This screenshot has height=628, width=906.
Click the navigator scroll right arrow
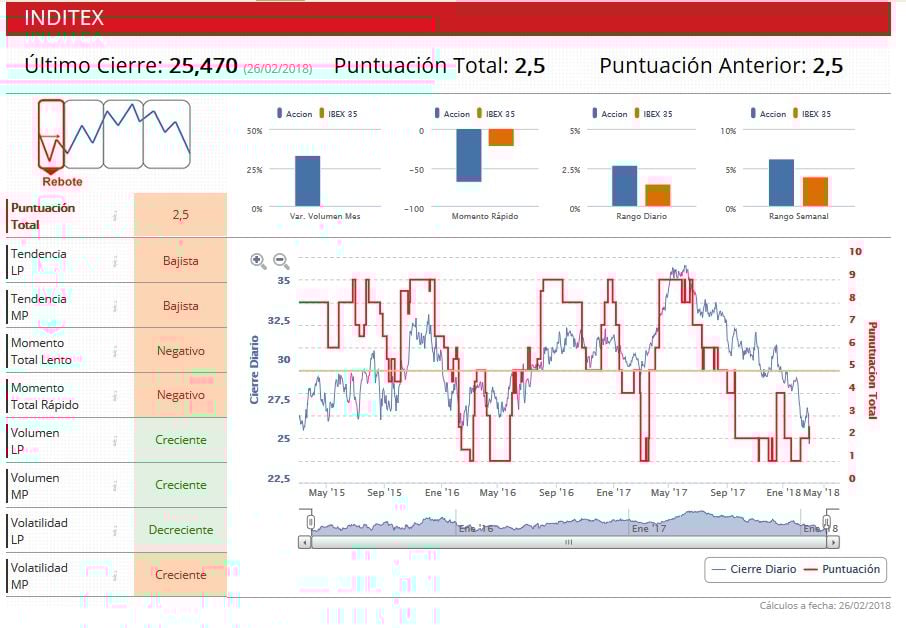[833, 542]
